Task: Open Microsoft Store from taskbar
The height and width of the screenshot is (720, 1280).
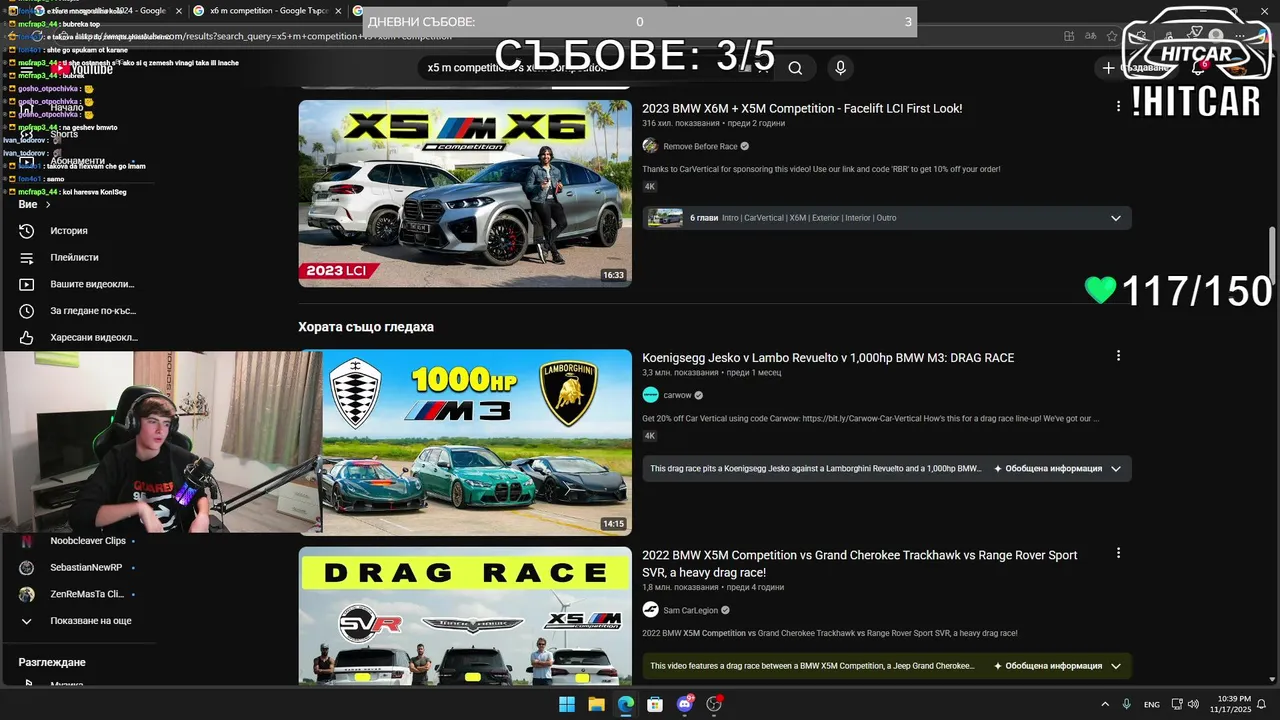Action: click(655, 704)
